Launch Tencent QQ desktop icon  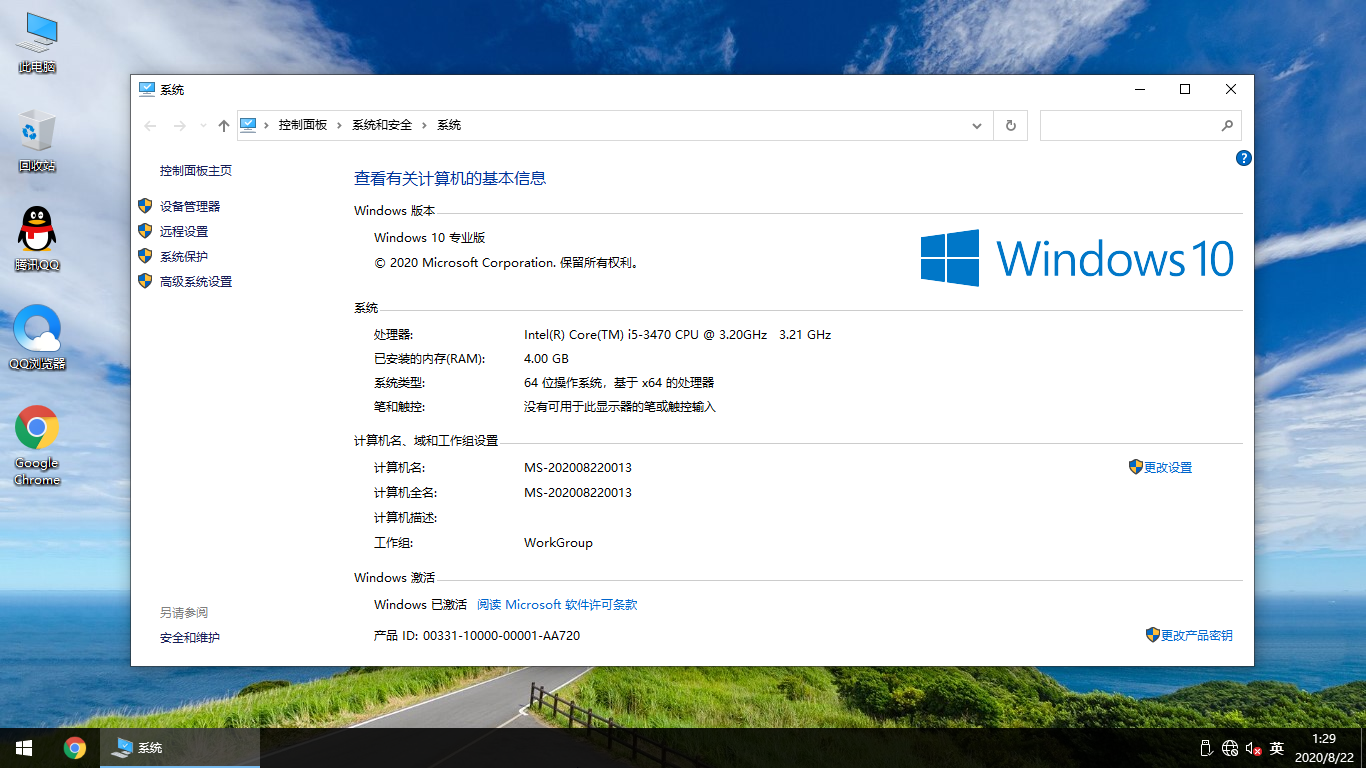click(x=37, y=240)
